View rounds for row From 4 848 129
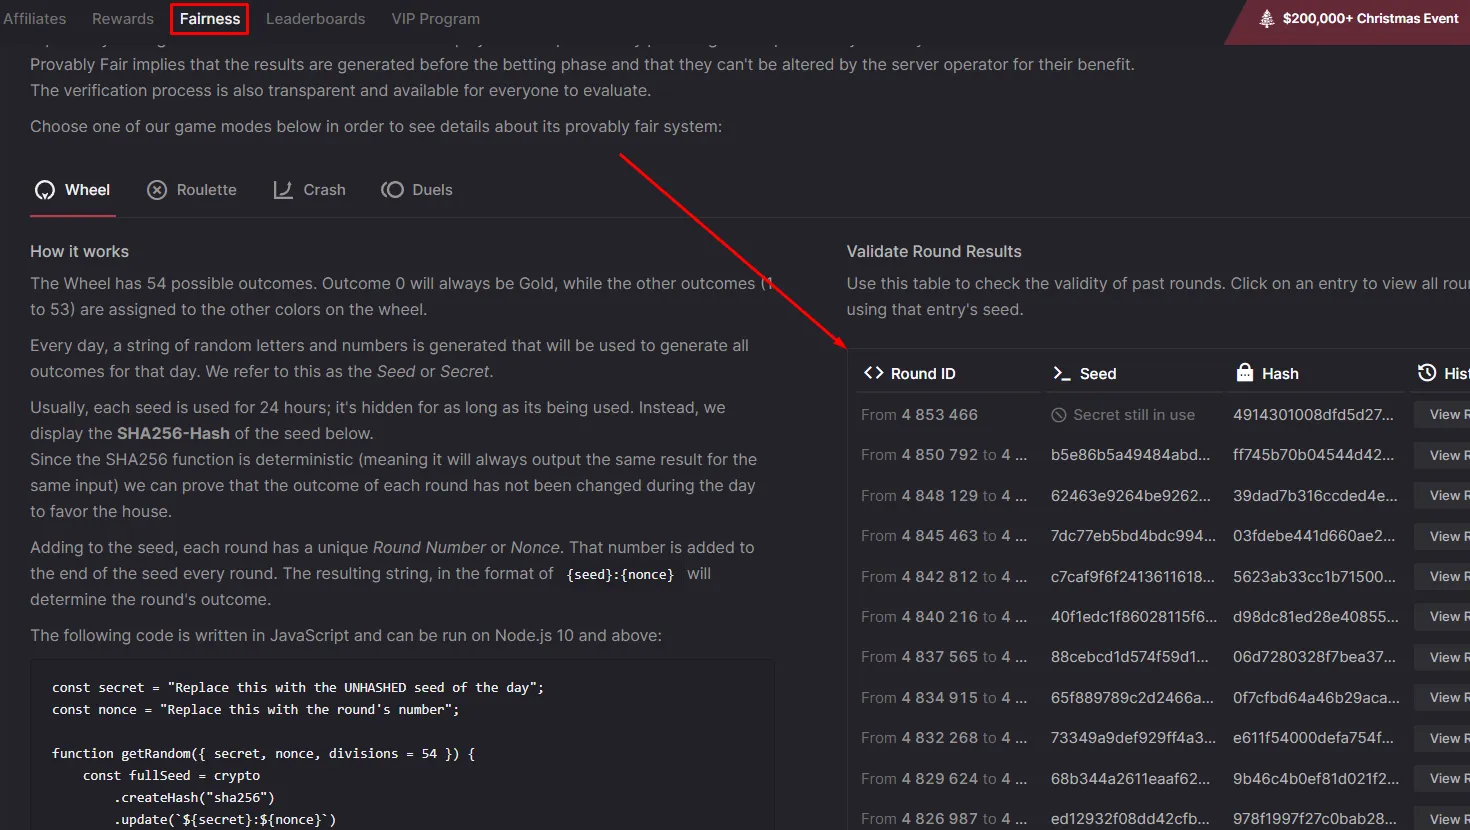The width and height of the screenshot is (1470, 830). coord(1442,496)
